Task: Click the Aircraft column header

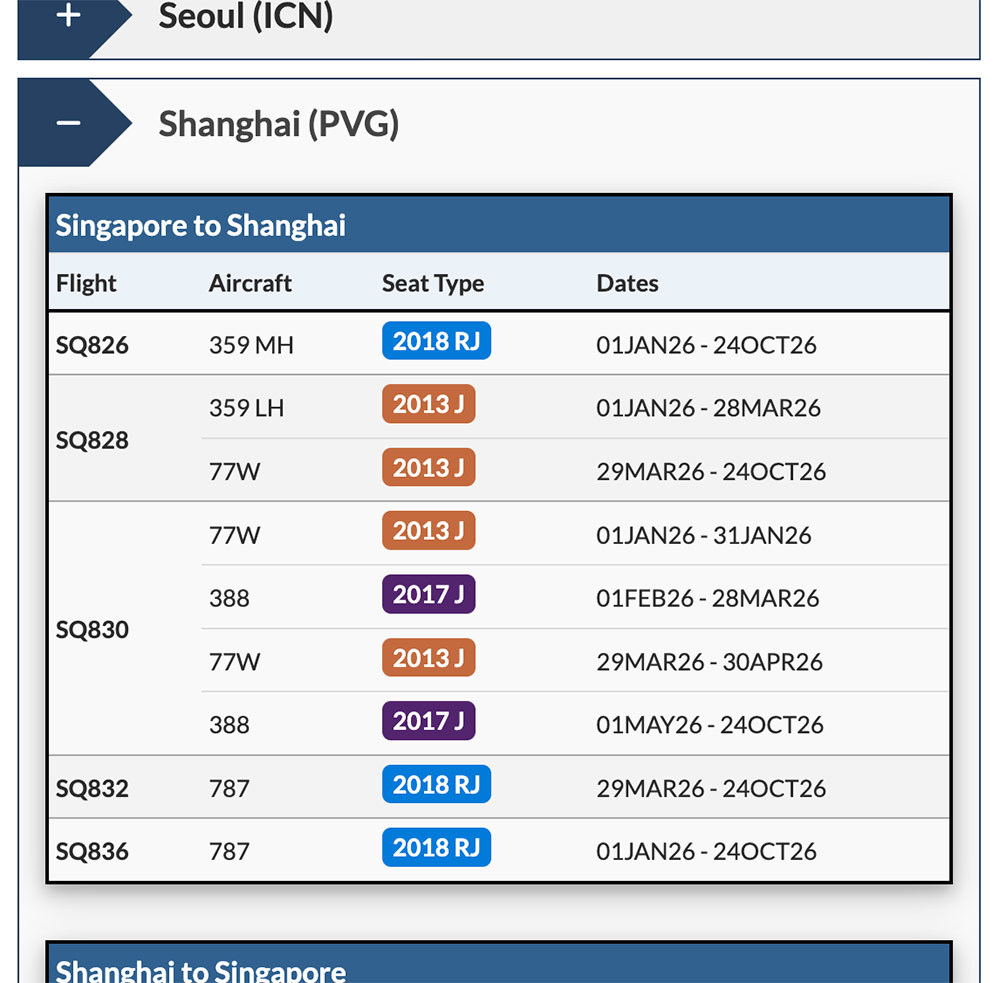Action: coord(250,283)
